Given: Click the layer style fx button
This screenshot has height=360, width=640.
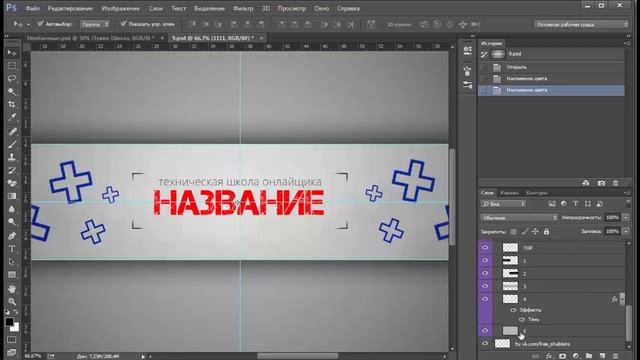Looking at the screenshot, I should point(549,356).
